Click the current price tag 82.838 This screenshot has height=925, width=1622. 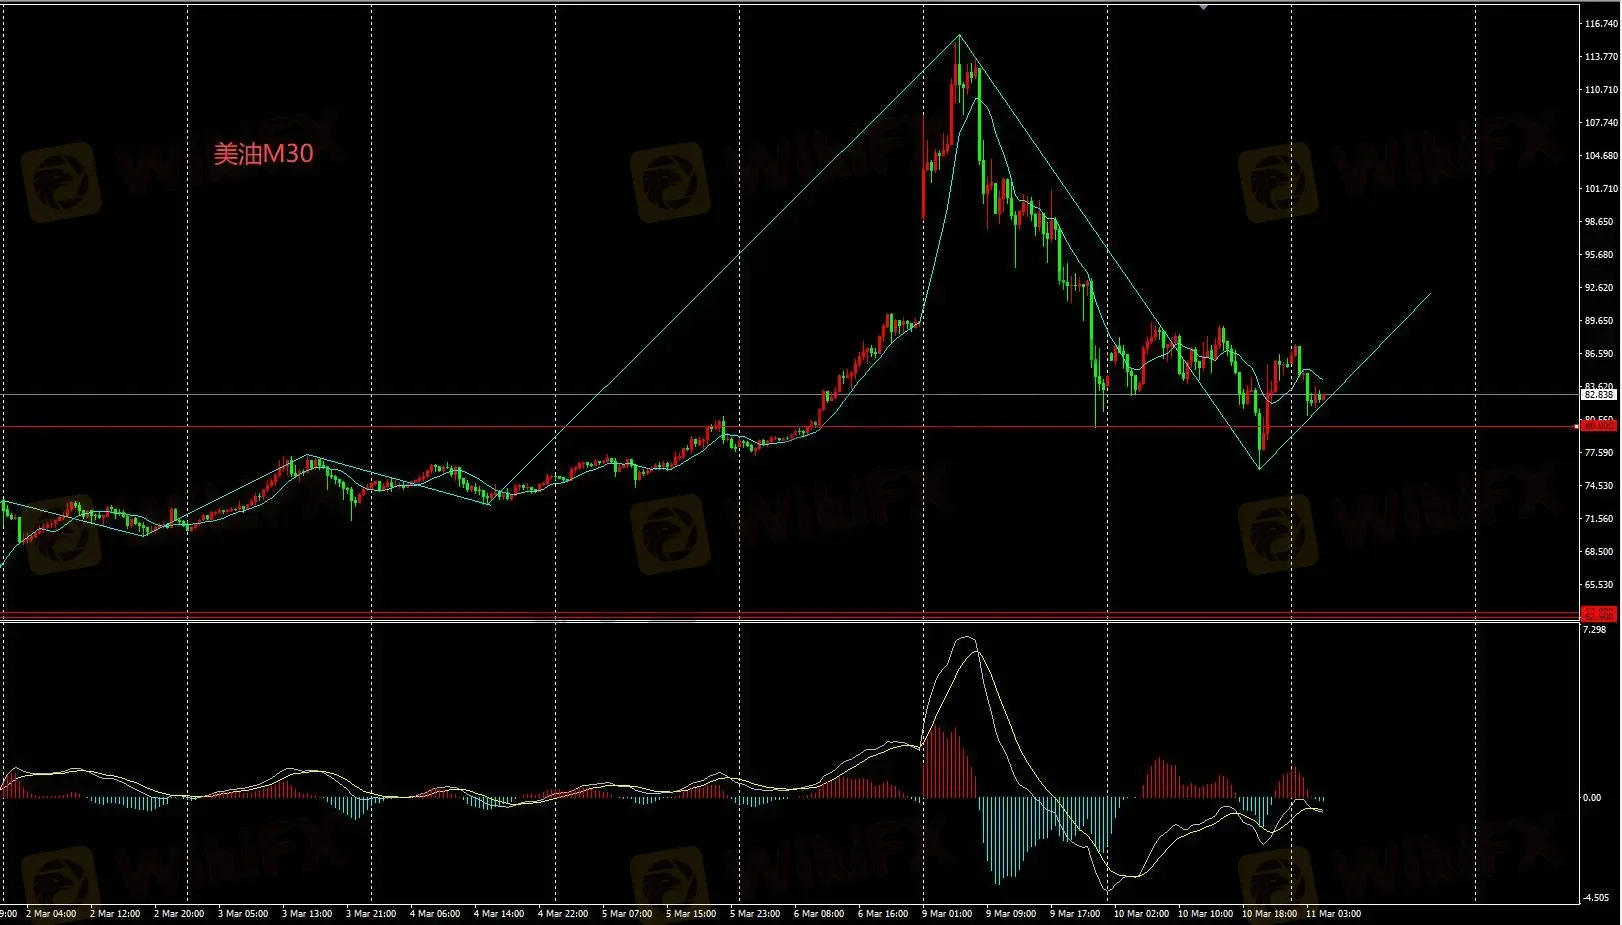(1600, 395)
